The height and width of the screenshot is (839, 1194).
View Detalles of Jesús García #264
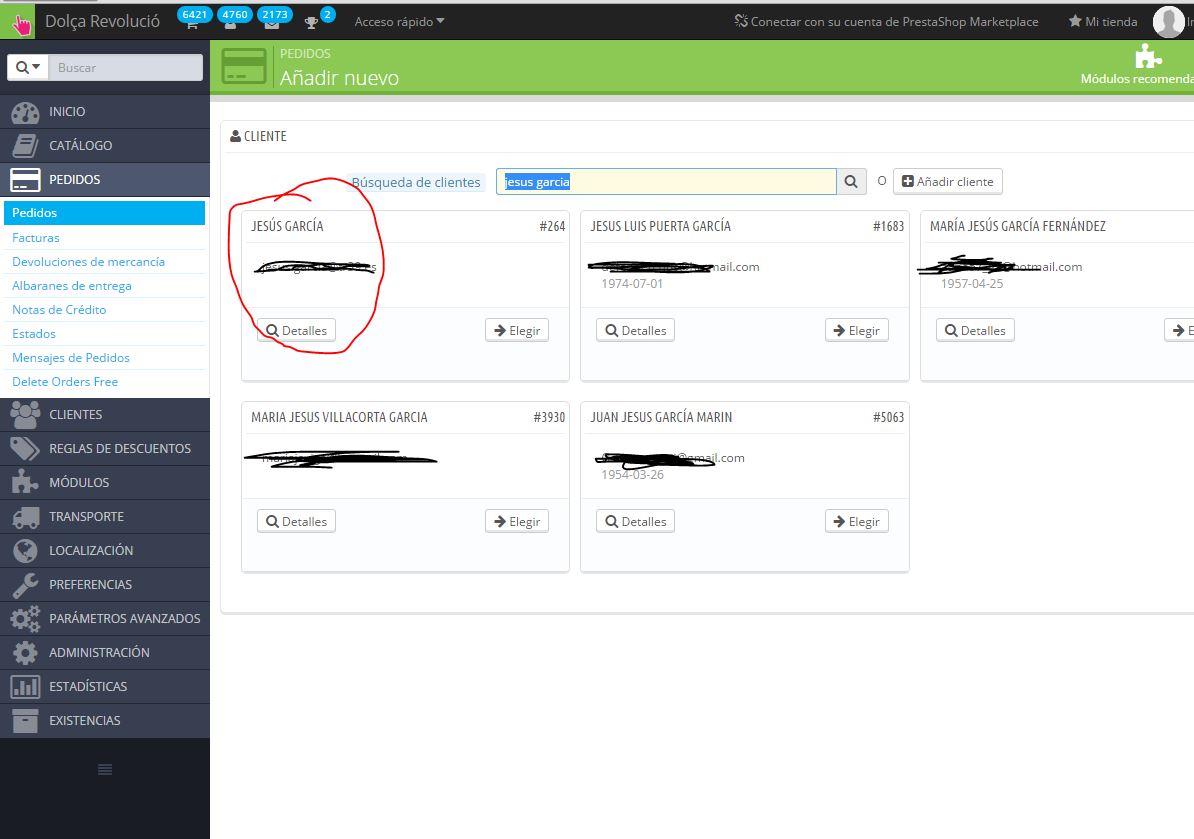(296, 330)
